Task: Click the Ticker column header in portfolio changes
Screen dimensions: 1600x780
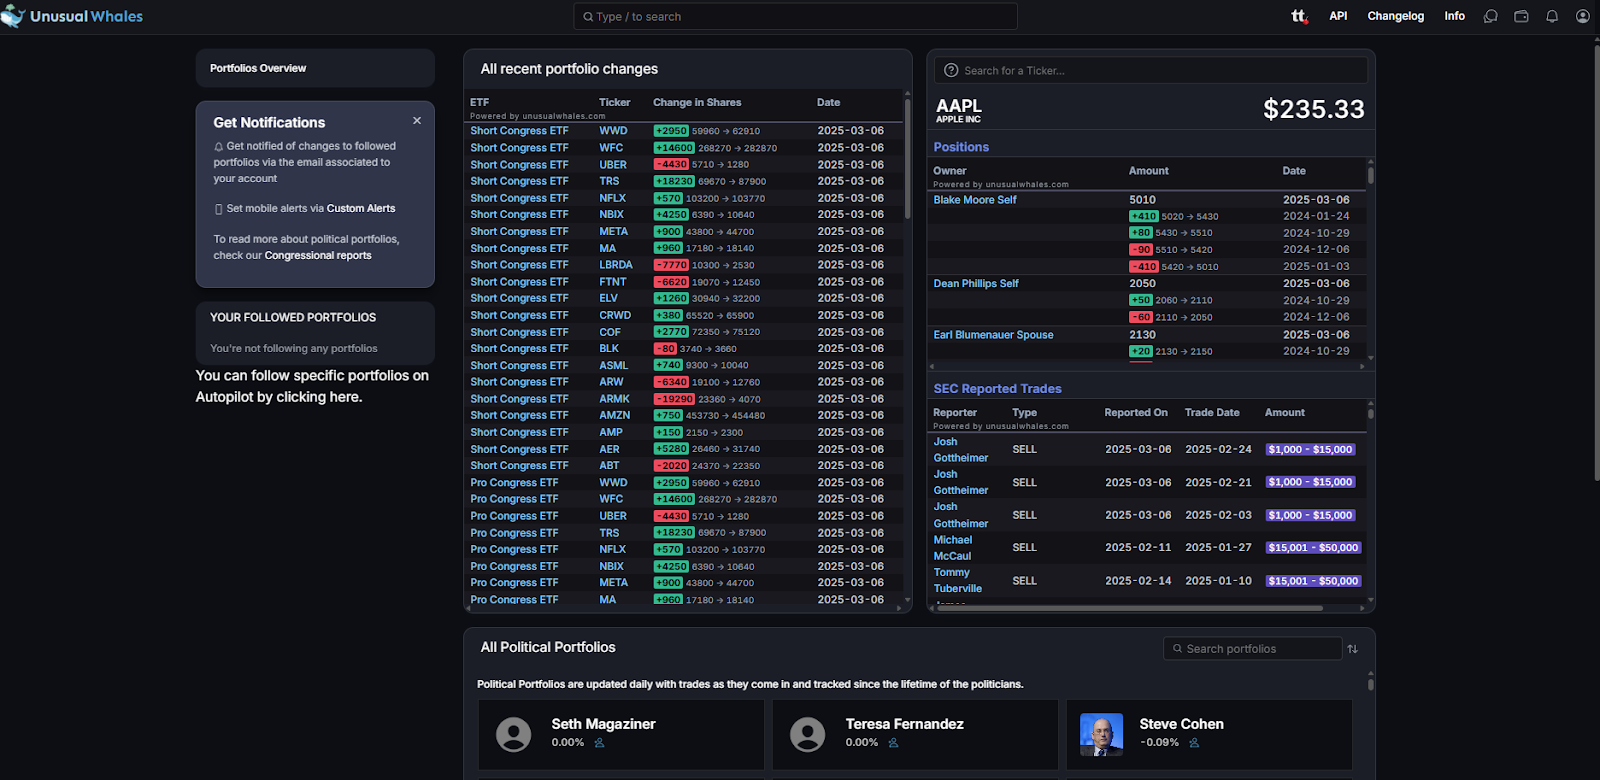Action: point(615,102)
